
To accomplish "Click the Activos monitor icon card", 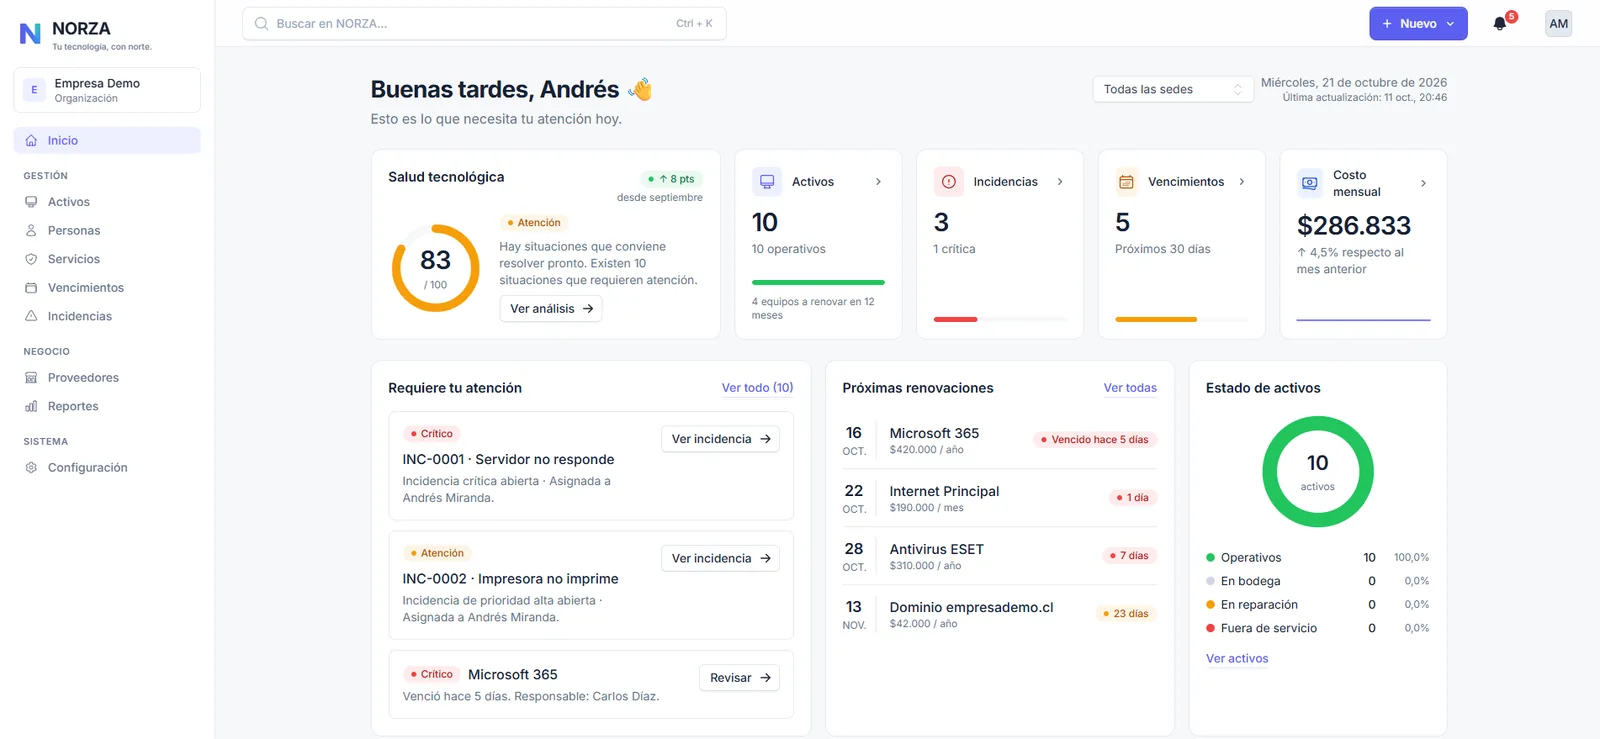I will click(x=767, y=182).
